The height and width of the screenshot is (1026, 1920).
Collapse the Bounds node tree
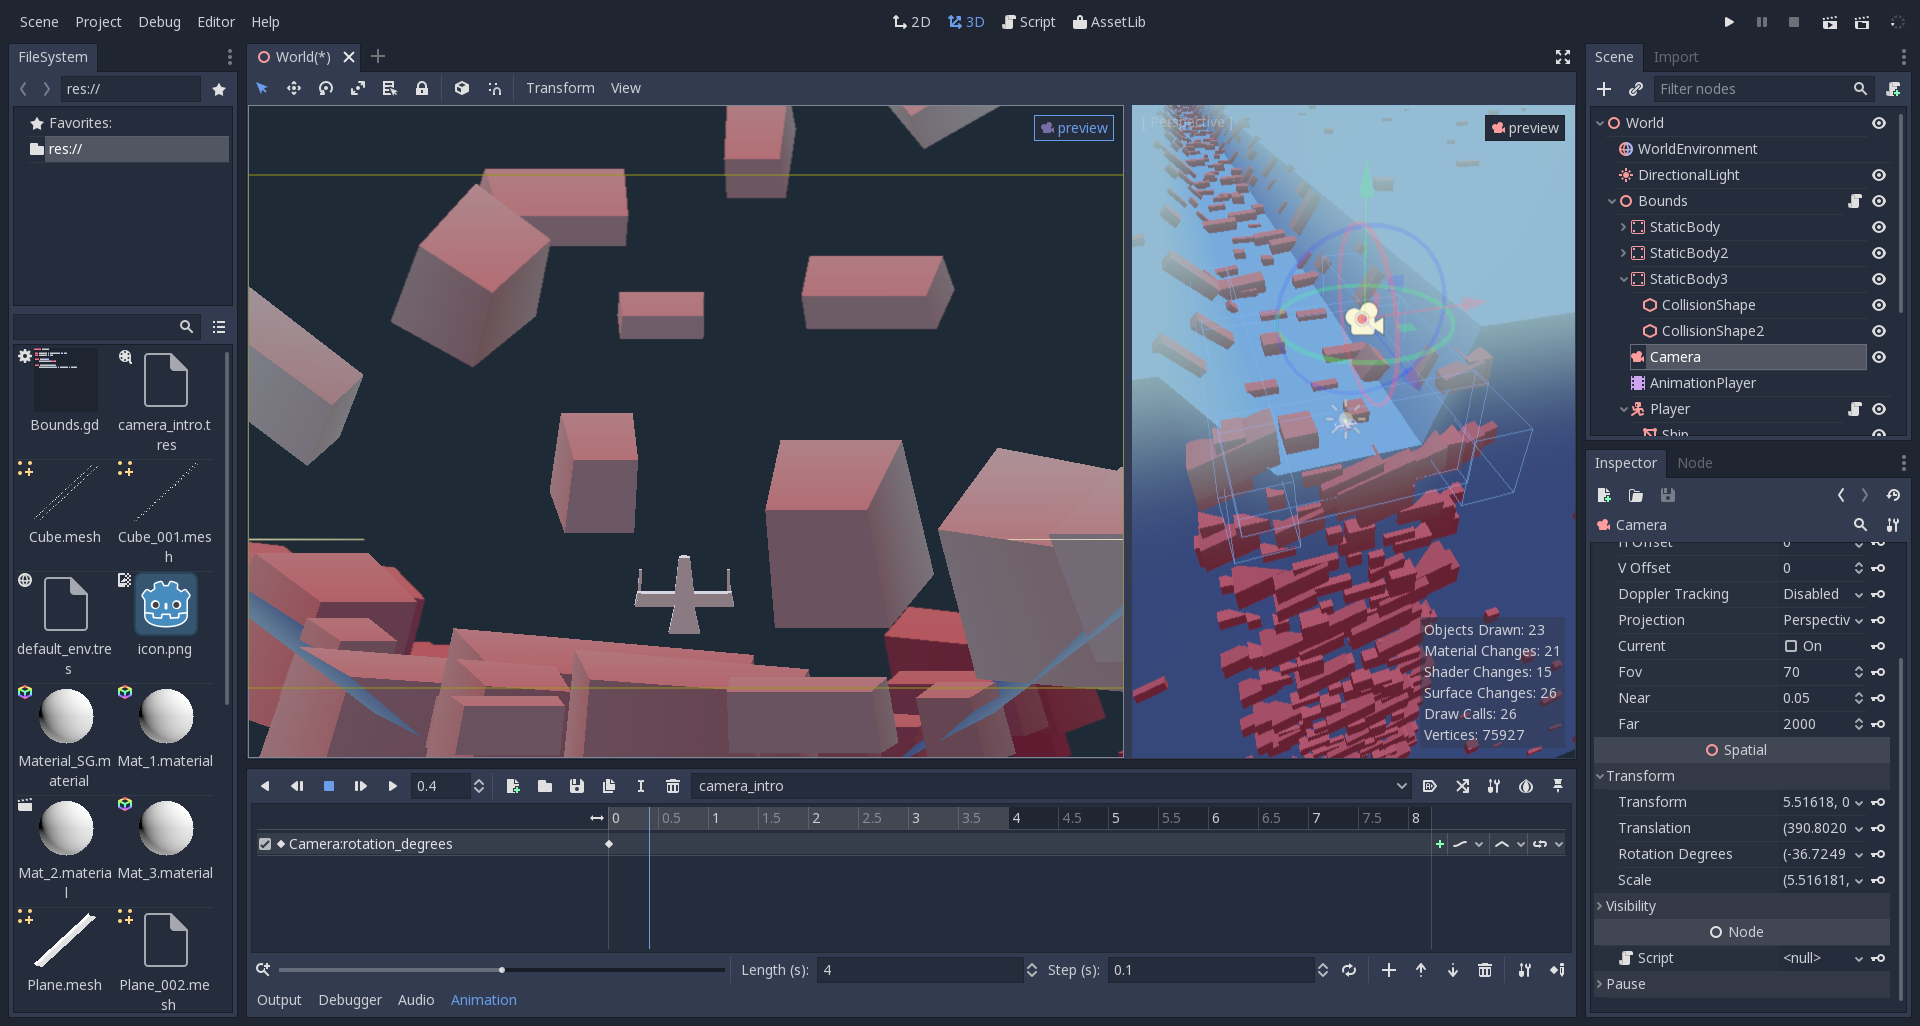[1612, 201]
